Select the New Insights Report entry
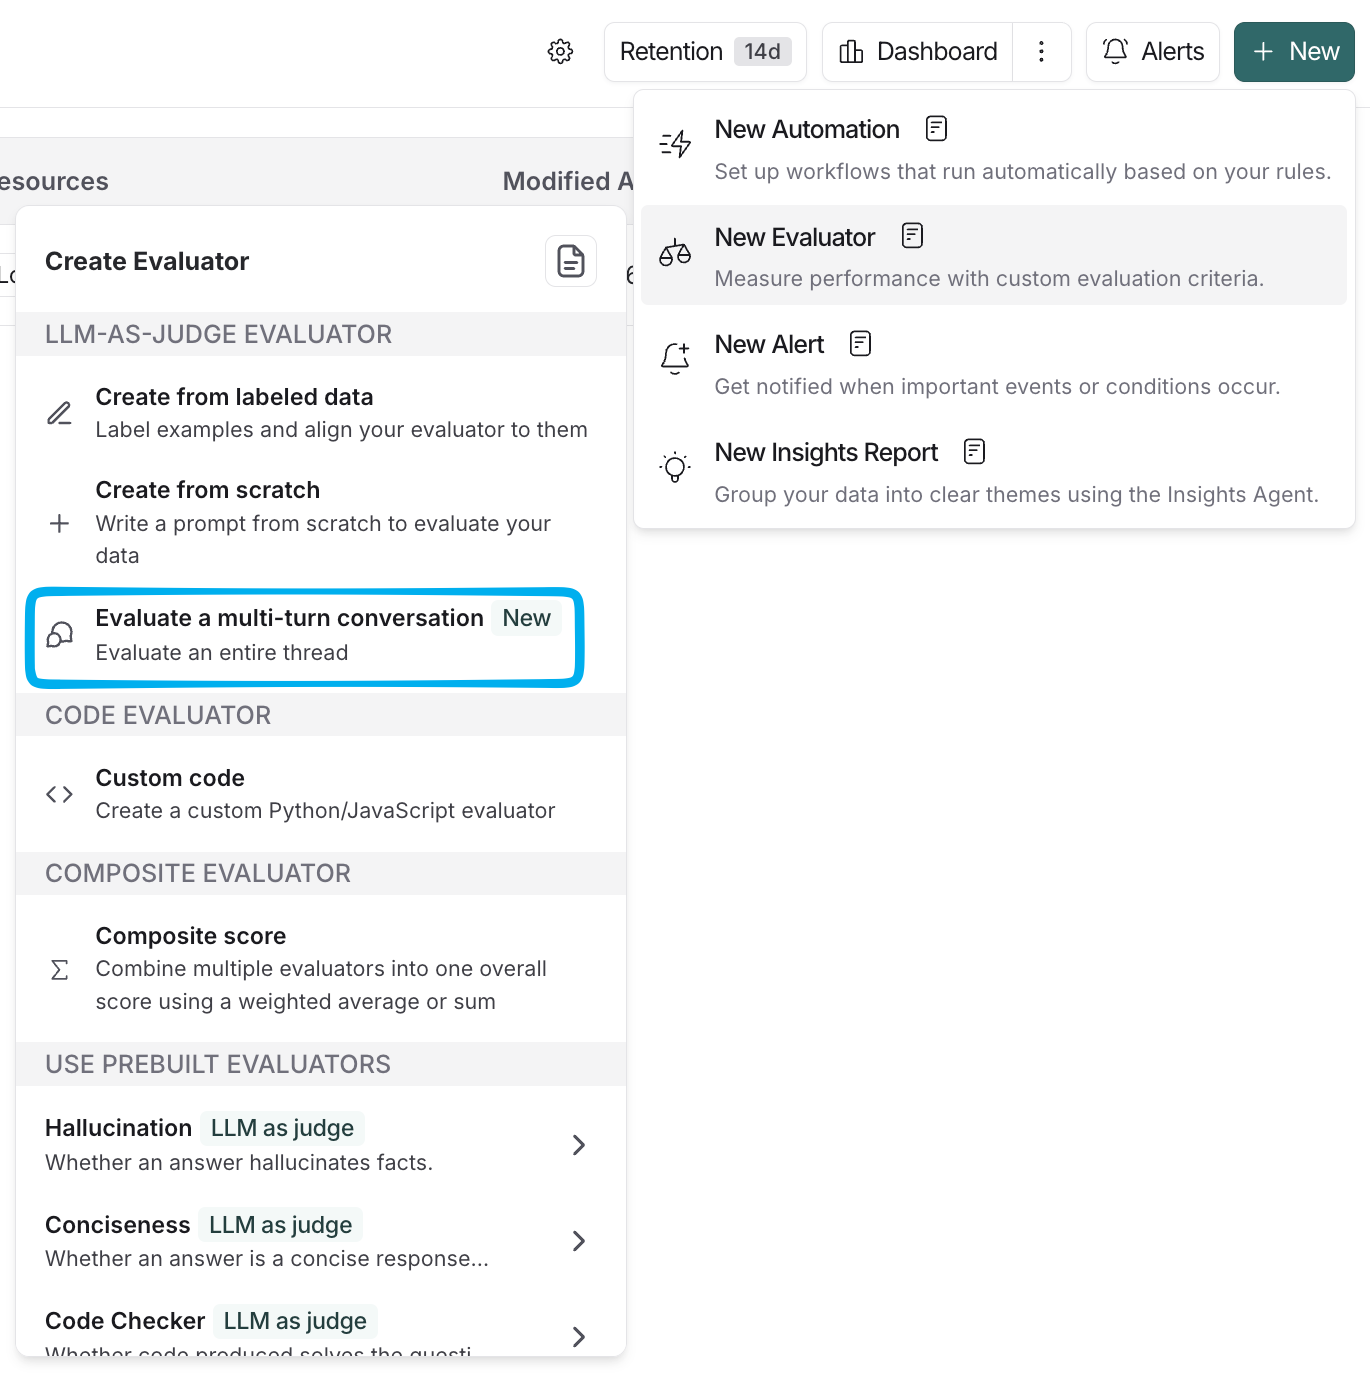 click(994, 472)
